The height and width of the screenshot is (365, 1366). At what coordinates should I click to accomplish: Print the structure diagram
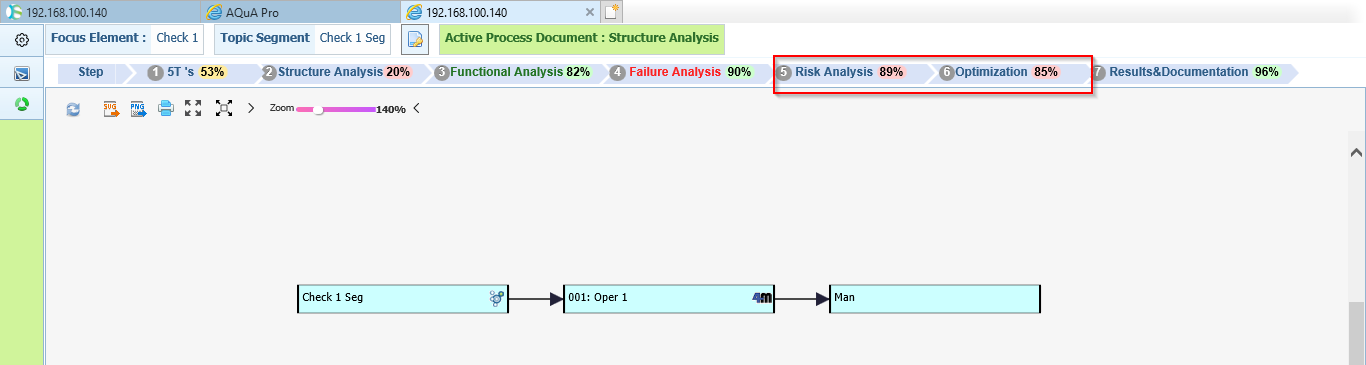(166, 108)
